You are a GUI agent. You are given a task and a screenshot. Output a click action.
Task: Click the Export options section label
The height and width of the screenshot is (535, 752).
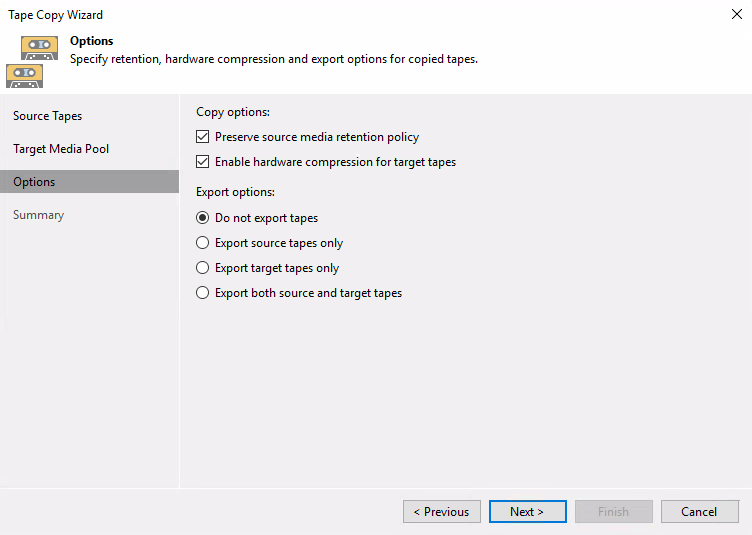point(235,192)
